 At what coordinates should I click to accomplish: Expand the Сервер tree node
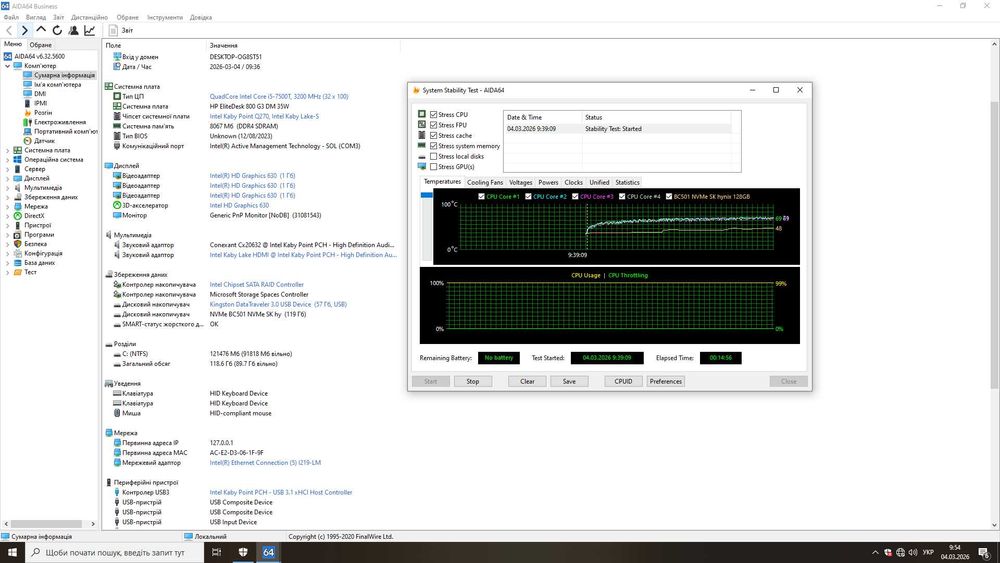[x=8, y=169]
